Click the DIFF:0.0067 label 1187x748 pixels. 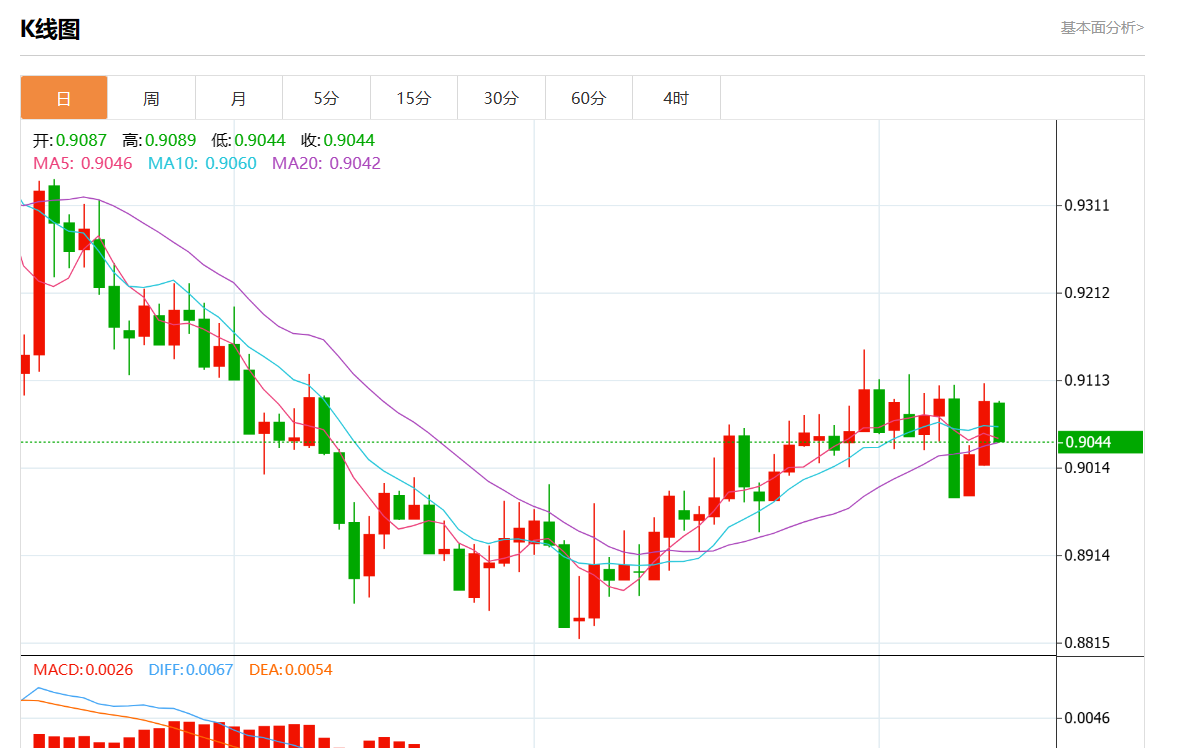coord(191,670)
